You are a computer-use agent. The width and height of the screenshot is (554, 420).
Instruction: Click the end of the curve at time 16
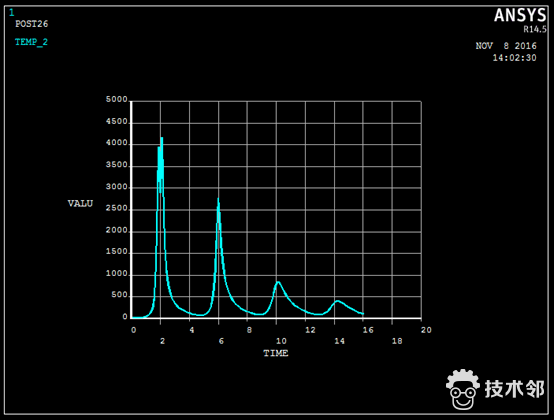coord(363,313)
